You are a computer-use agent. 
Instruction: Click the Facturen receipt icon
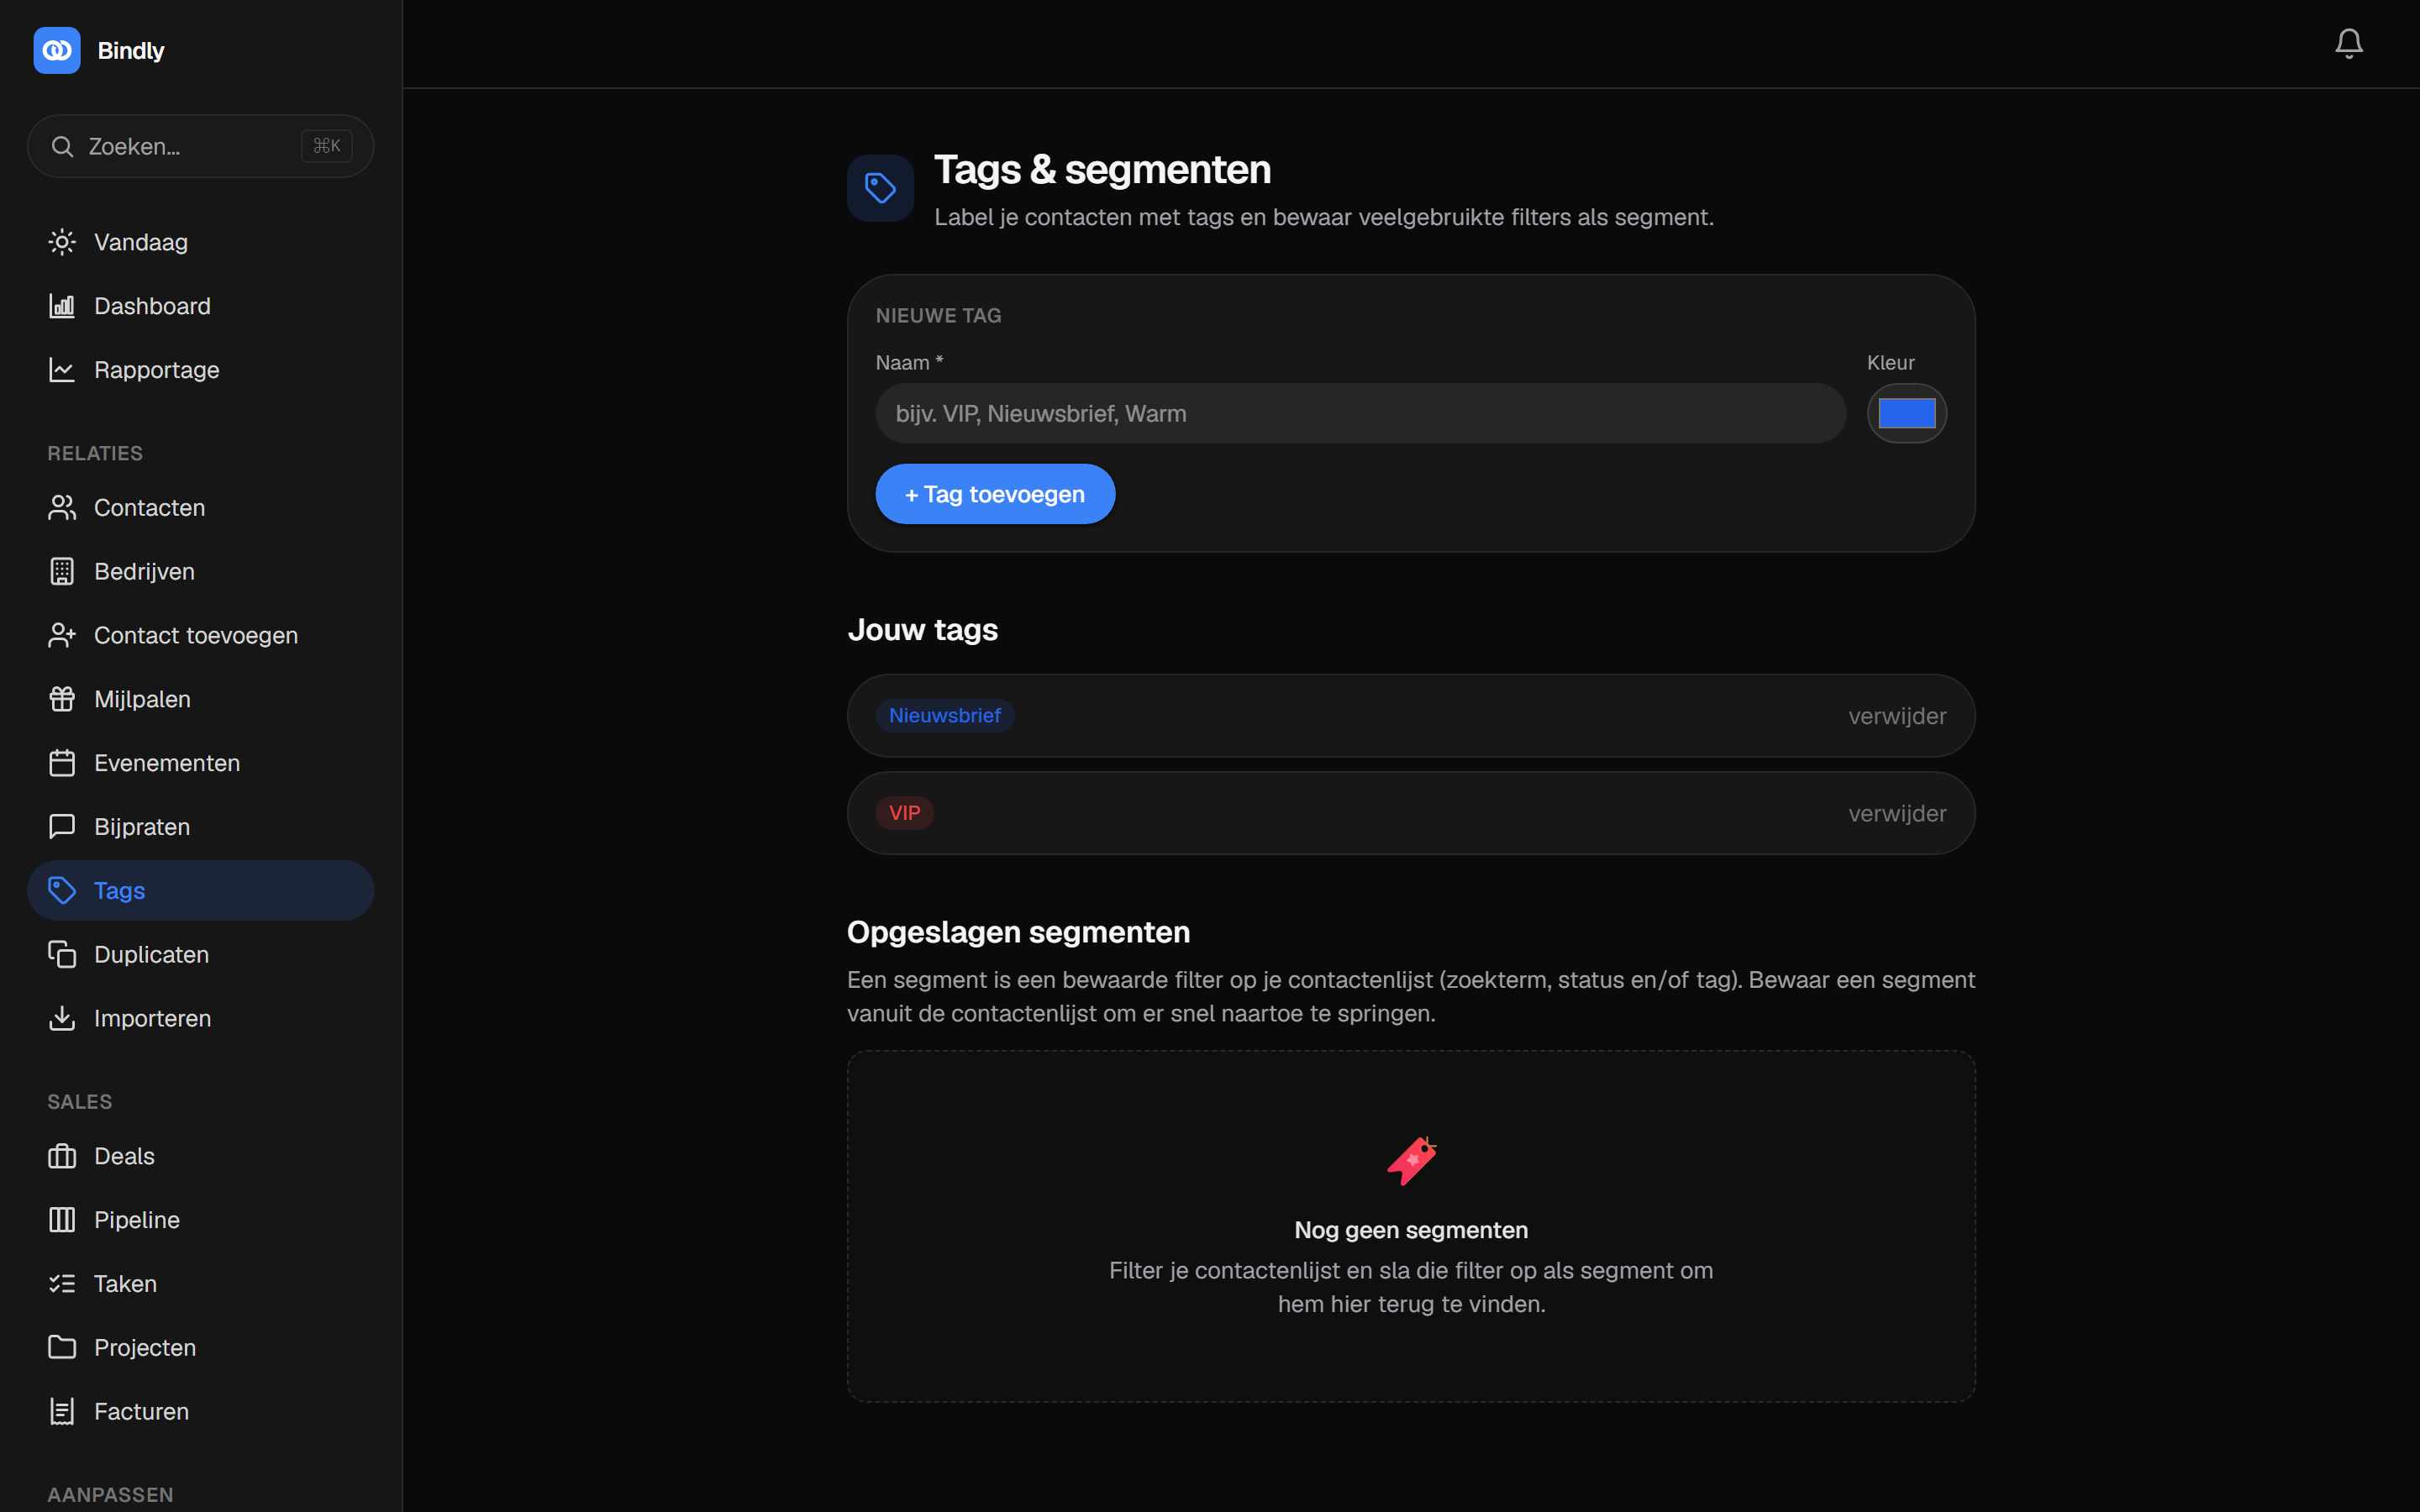(x=62, y=1412)
